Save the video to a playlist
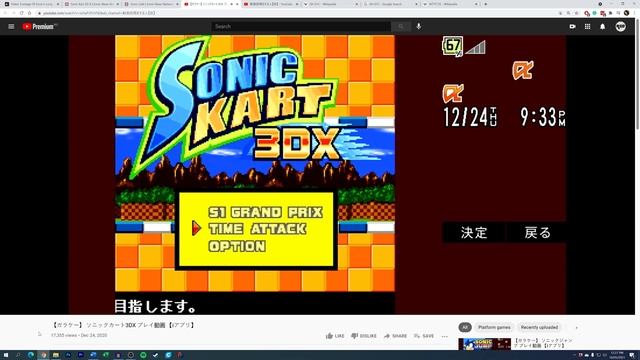 coord(424,336)
